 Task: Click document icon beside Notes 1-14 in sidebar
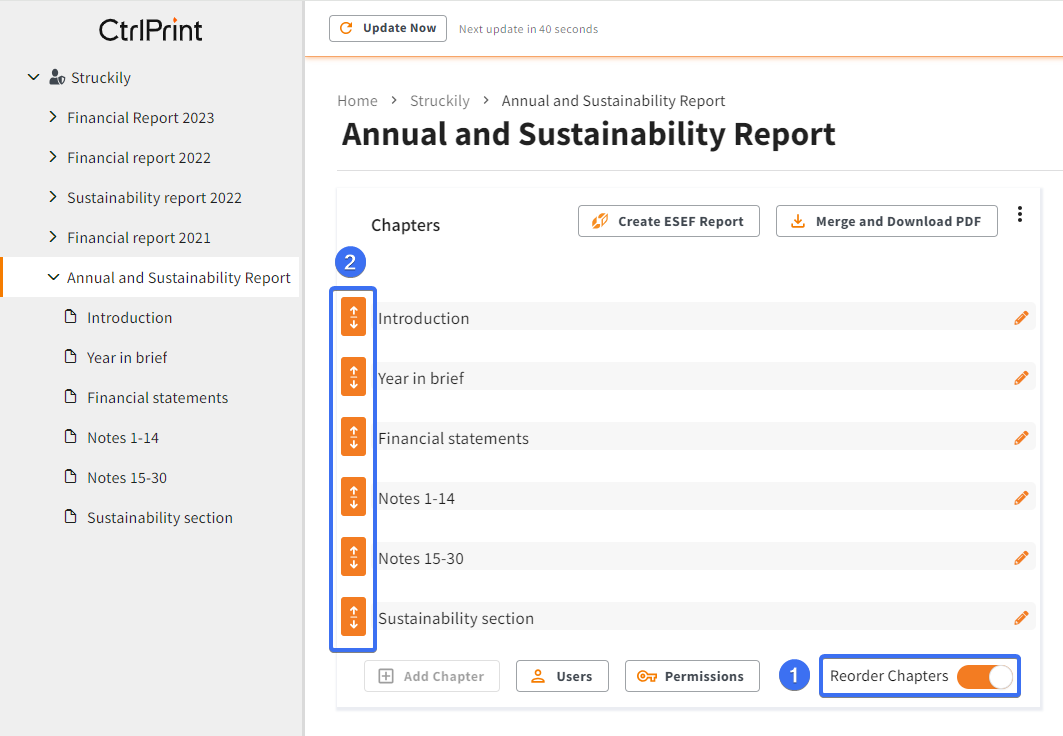(x=71, y=436)
